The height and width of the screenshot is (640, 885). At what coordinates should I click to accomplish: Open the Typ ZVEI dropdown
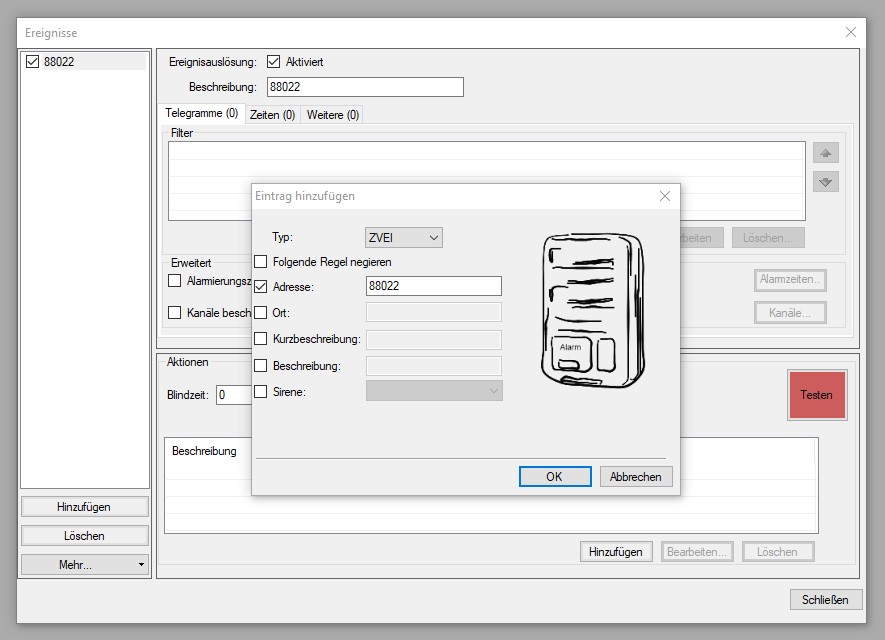(404, 237)
